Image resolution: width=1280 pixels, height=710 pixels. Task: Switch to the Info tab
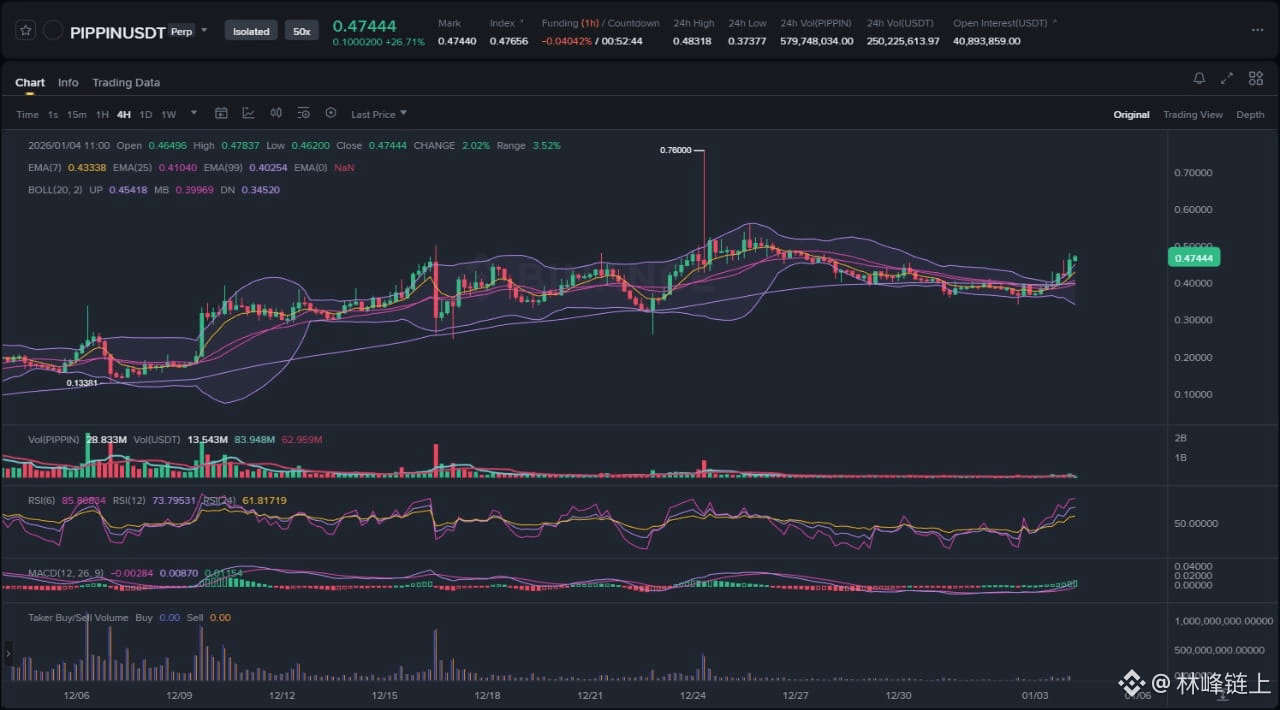pyautogui.click(x=68, y=82)
